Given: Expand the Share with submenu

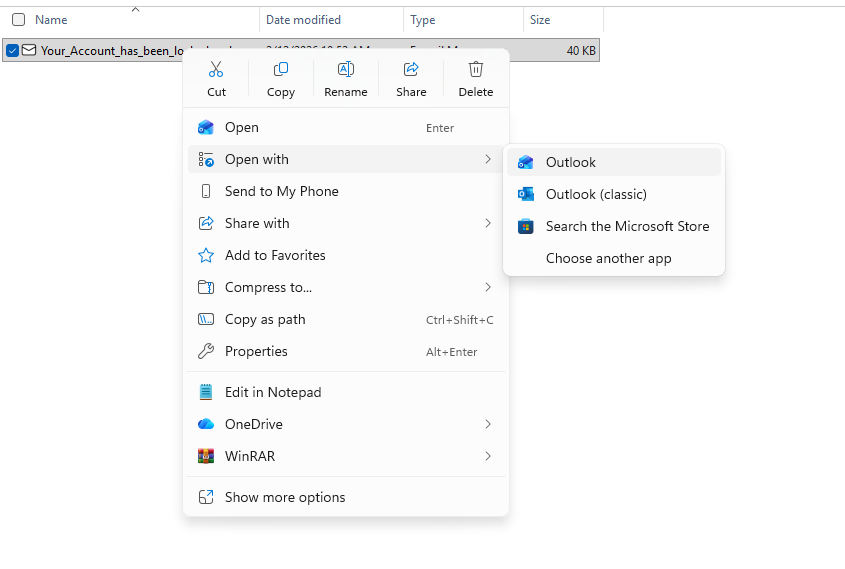Looking at the screenshot, I should pos(345,223).
